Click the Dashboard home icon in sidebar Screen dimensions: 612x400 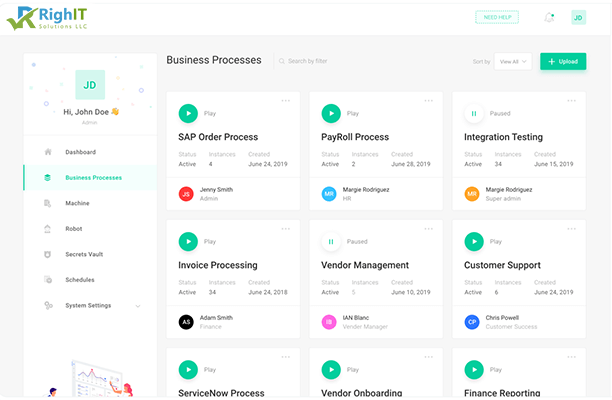47,152
